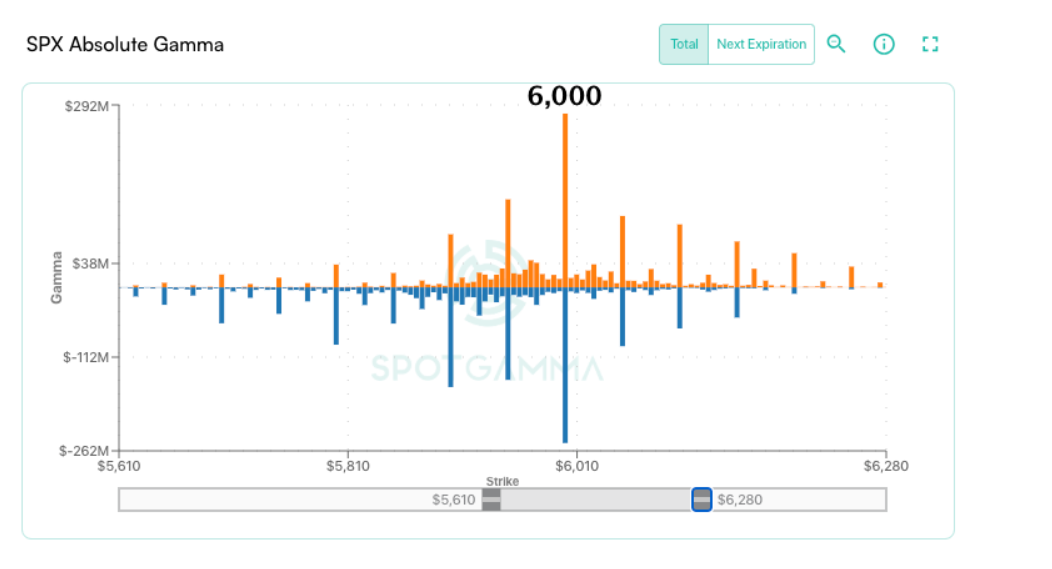Click the $6,280 x-axis tick label
The height and width of the screenshot is (569, 1052).
(x=886, y=466)
